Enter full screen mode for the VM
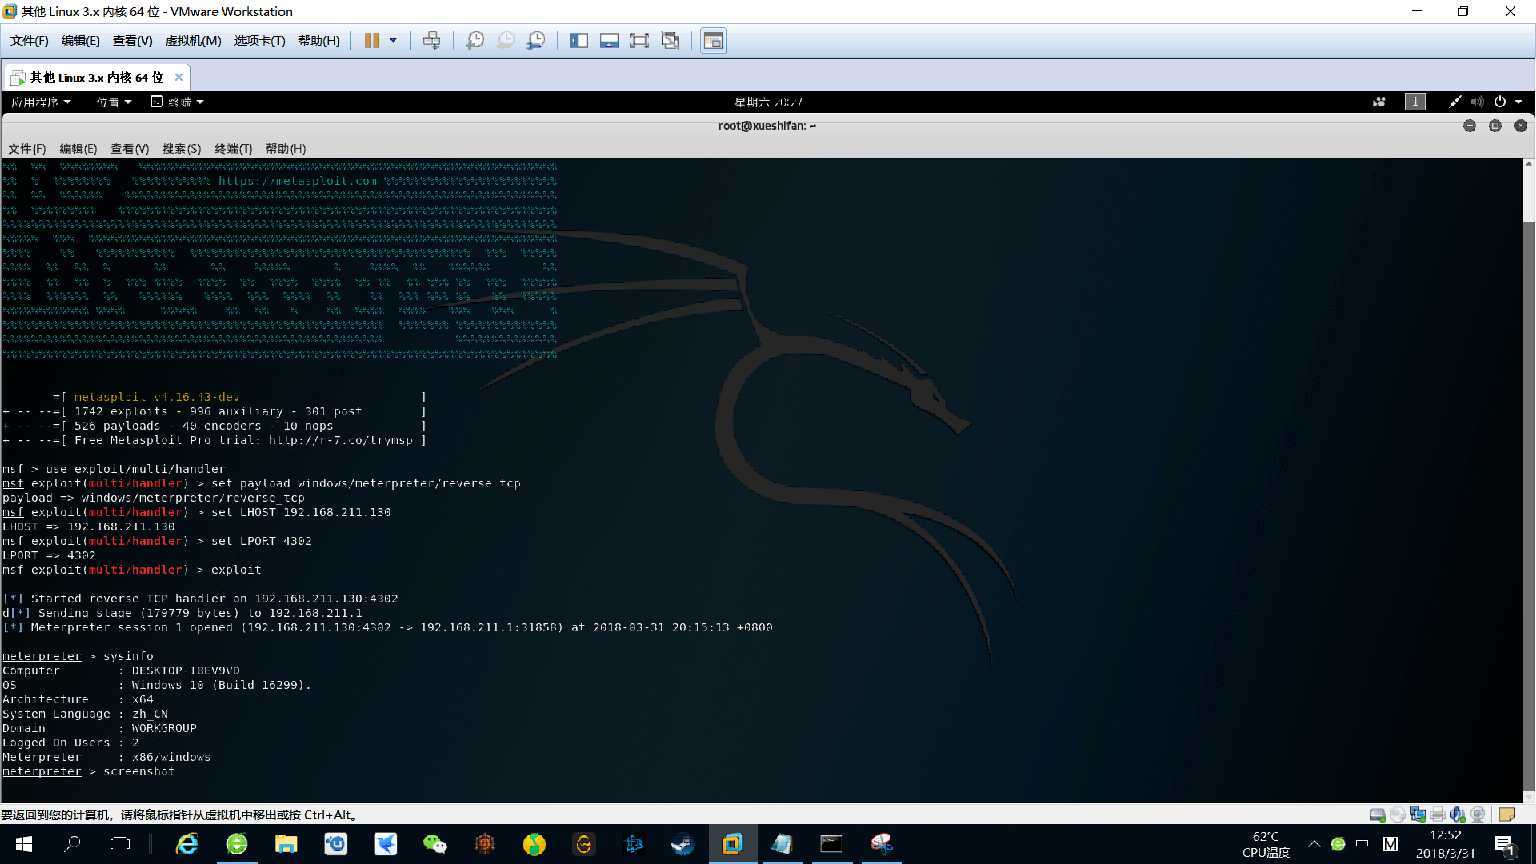Image resolution: width=1536 pixels, height=864 pixels. coord(640,40)
